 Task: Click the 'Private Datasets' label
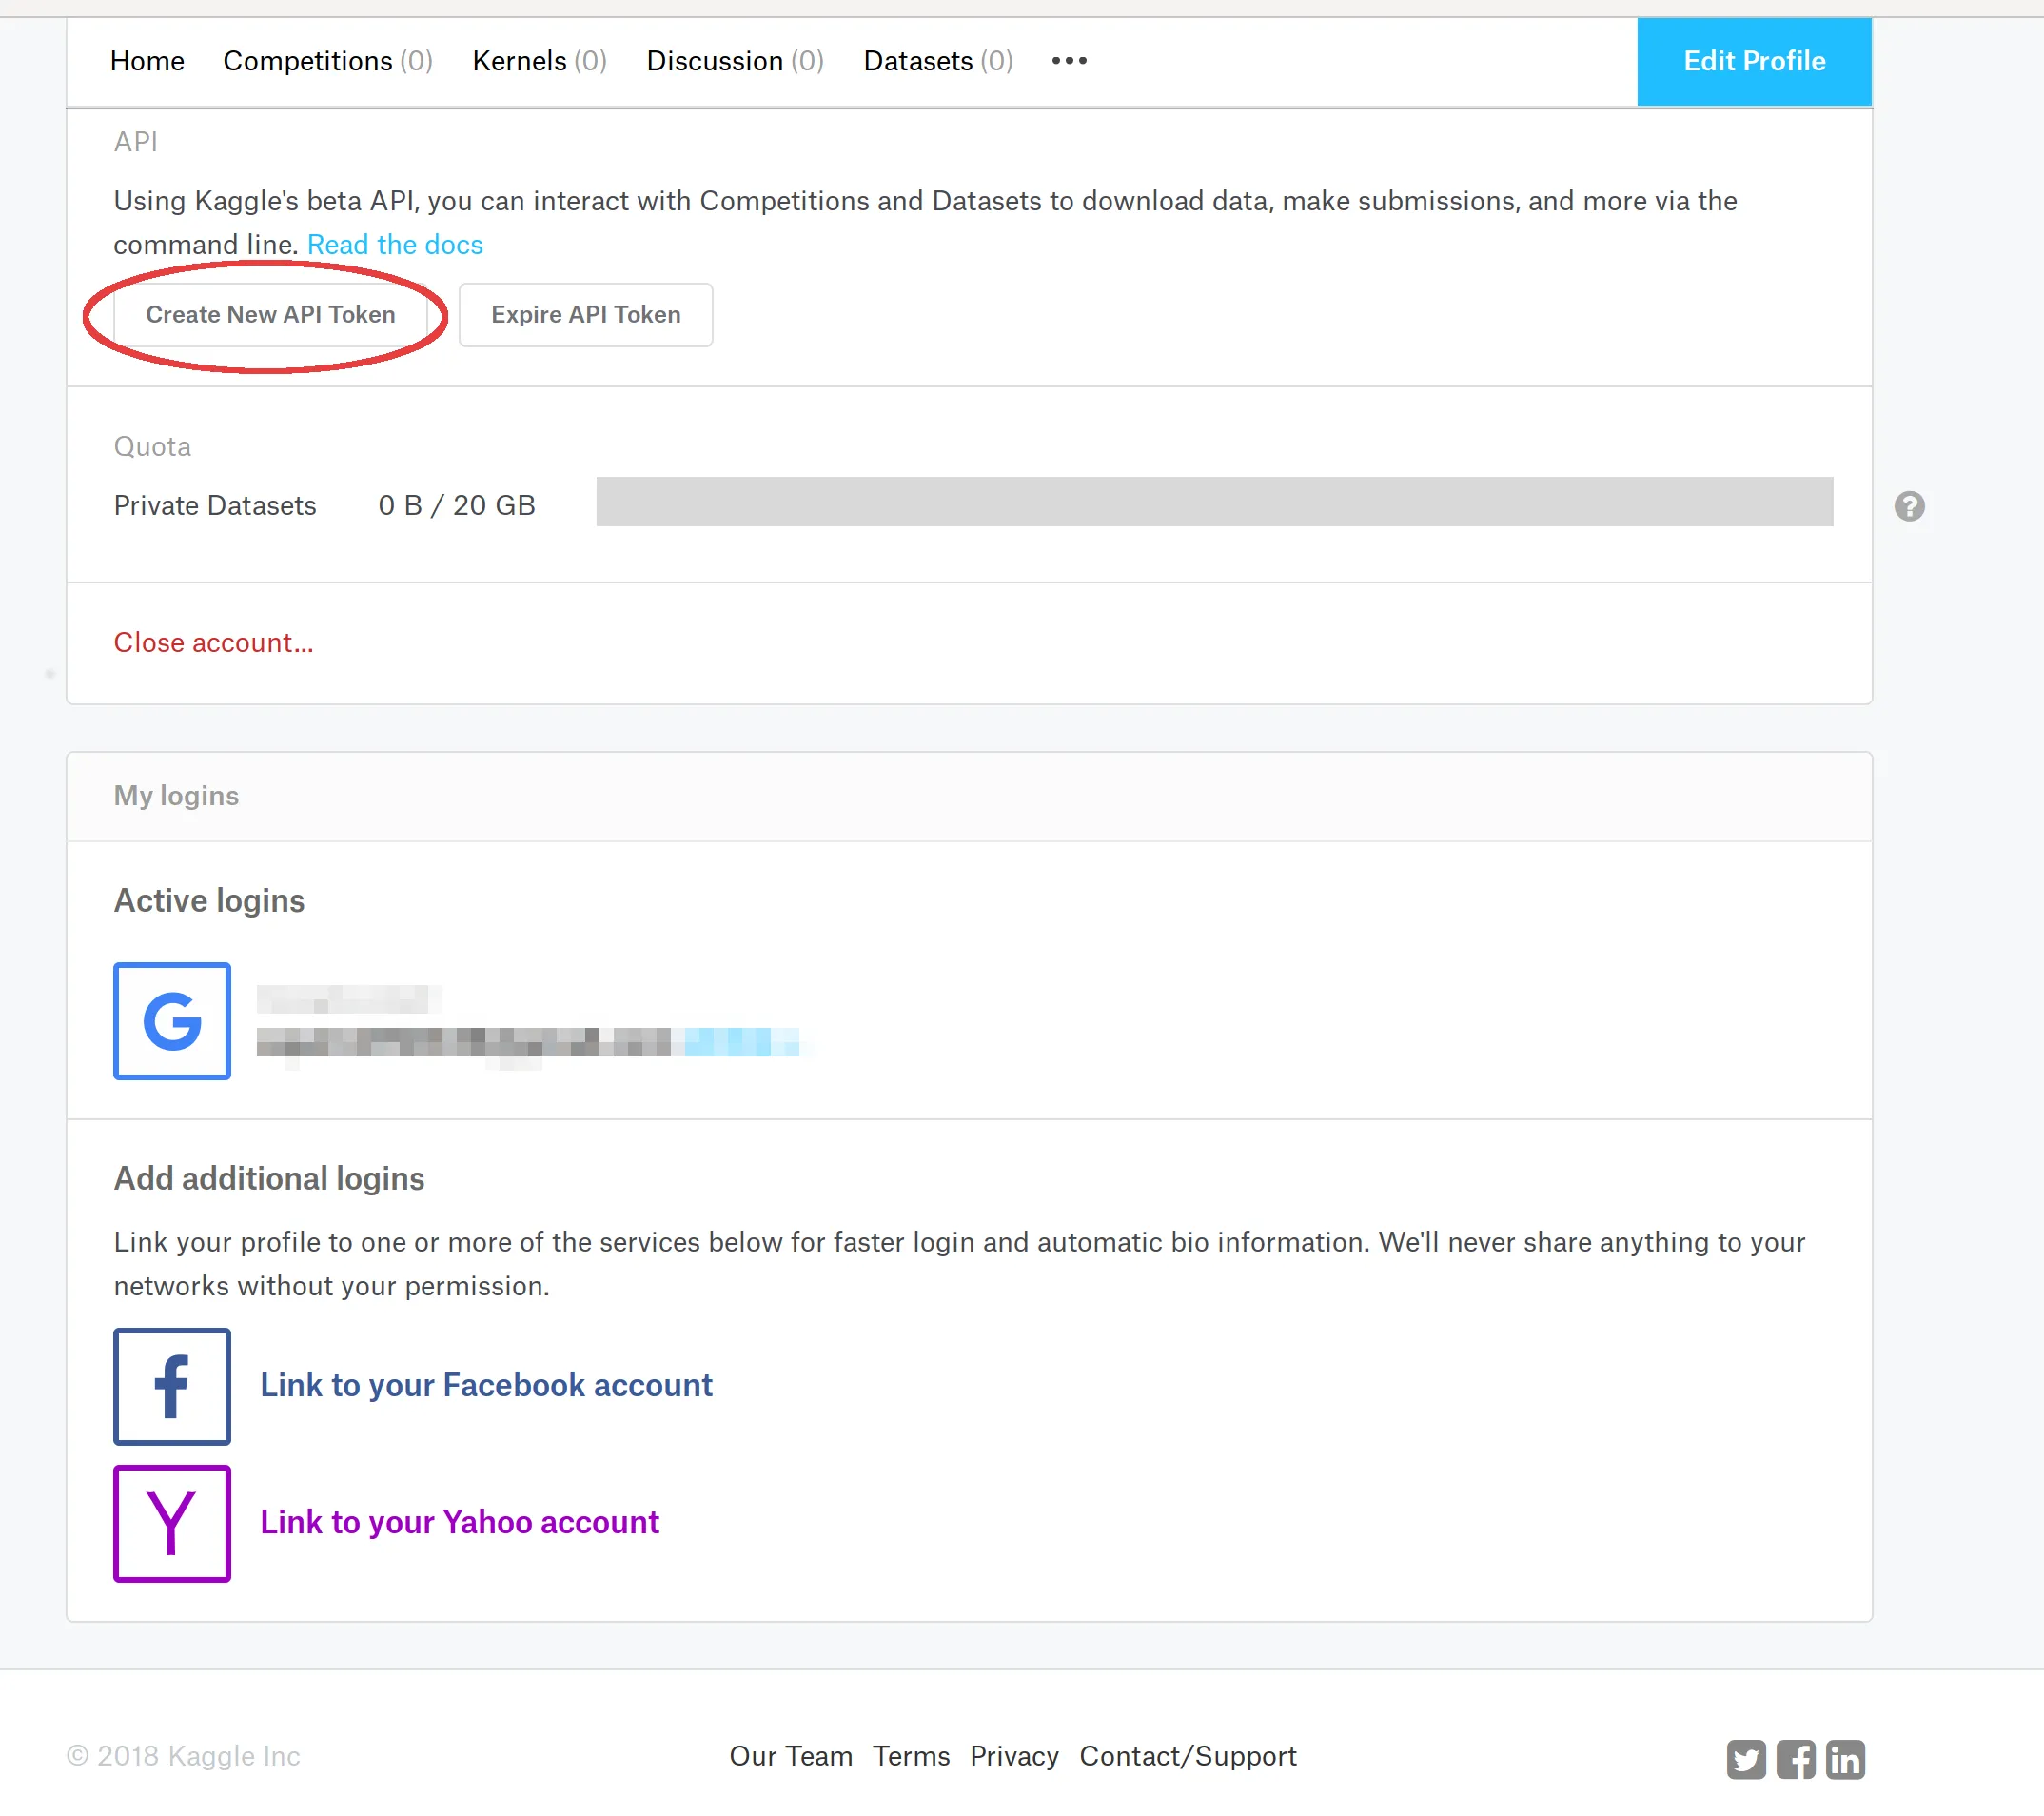click(215, 505)
